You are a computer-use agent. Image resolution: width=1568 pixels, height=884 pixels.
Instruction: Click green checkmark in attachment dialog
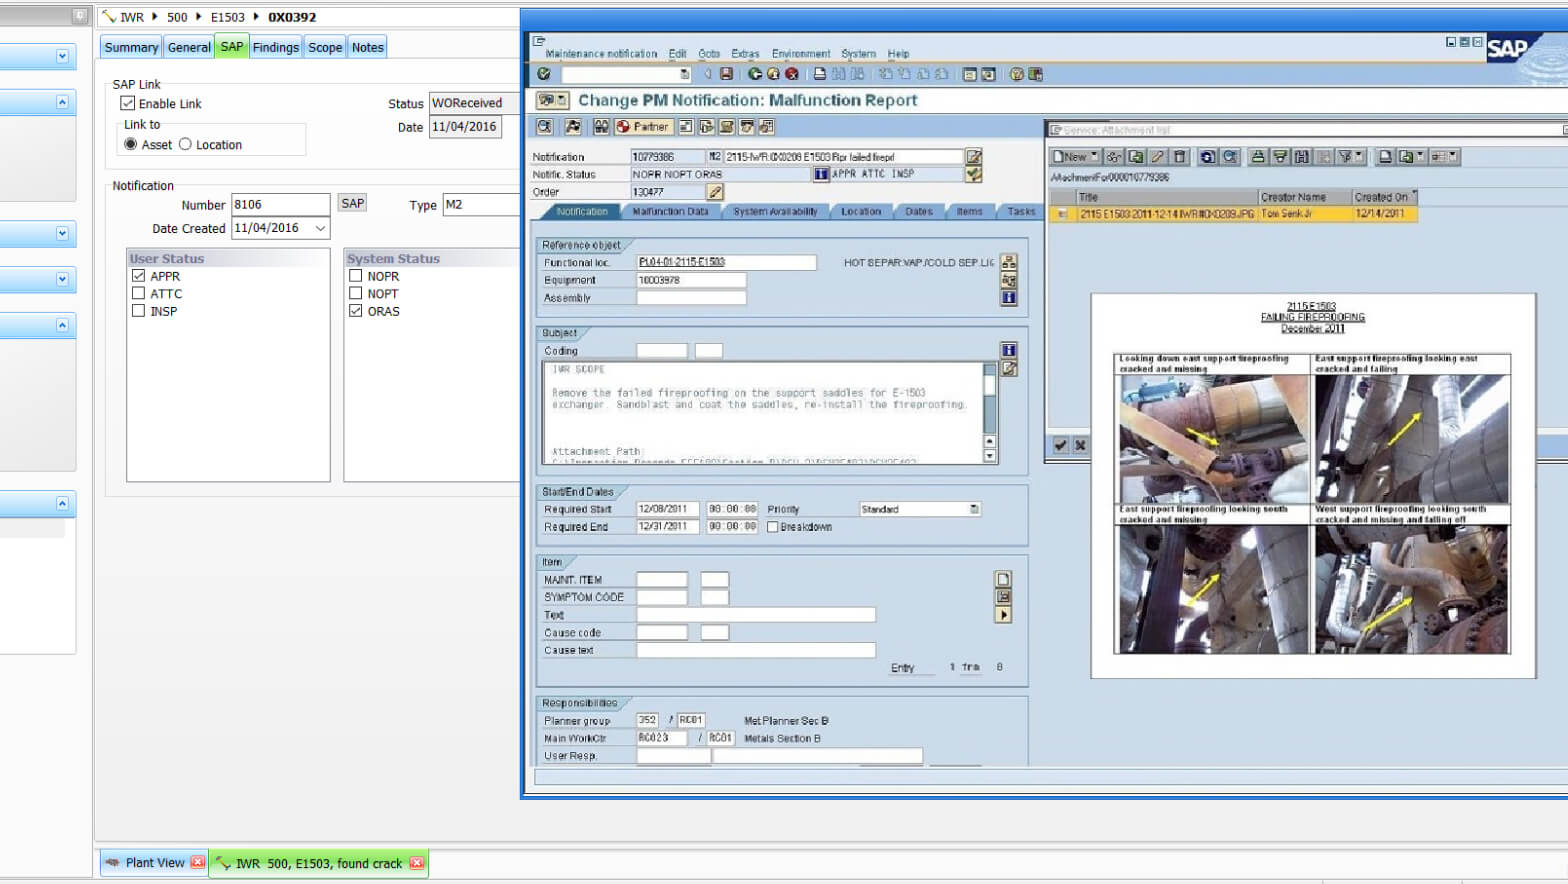pos(1060,445)
